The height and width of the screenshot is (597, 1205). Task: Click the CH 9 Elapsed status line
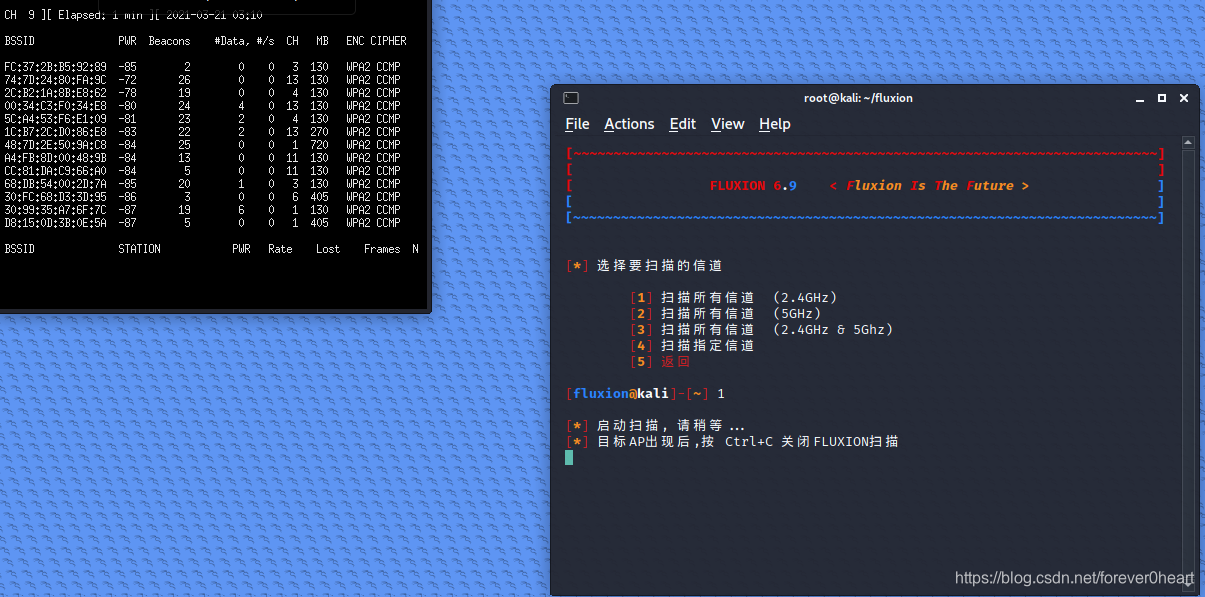pyautogui.click(x=133, y=15)
